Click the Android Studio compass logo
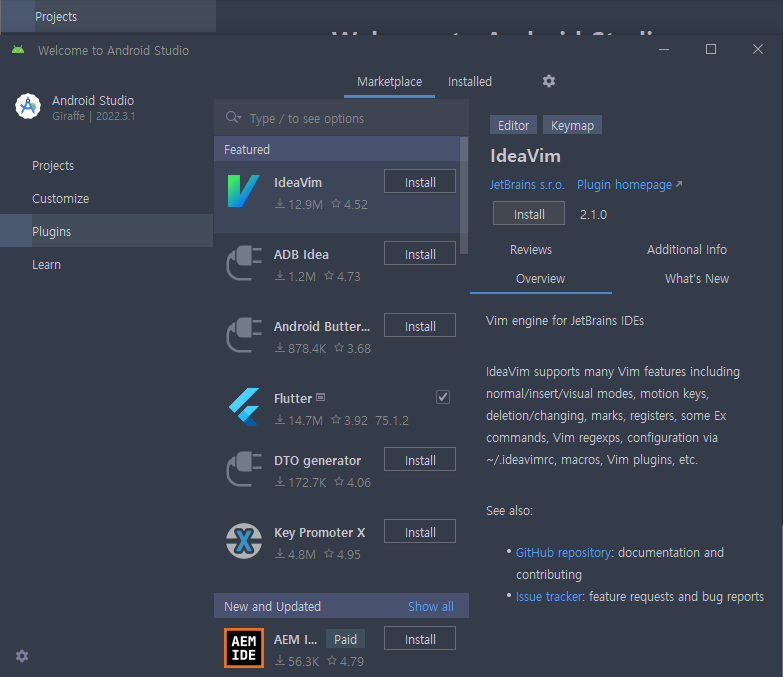Viewport: 783px width, 677px height. (28, 106)
